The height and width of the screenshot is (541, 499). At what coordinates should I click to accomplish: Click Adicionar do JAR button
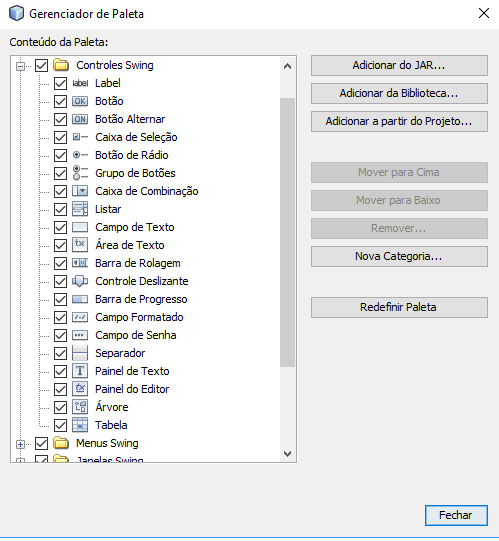pos(399,65)
